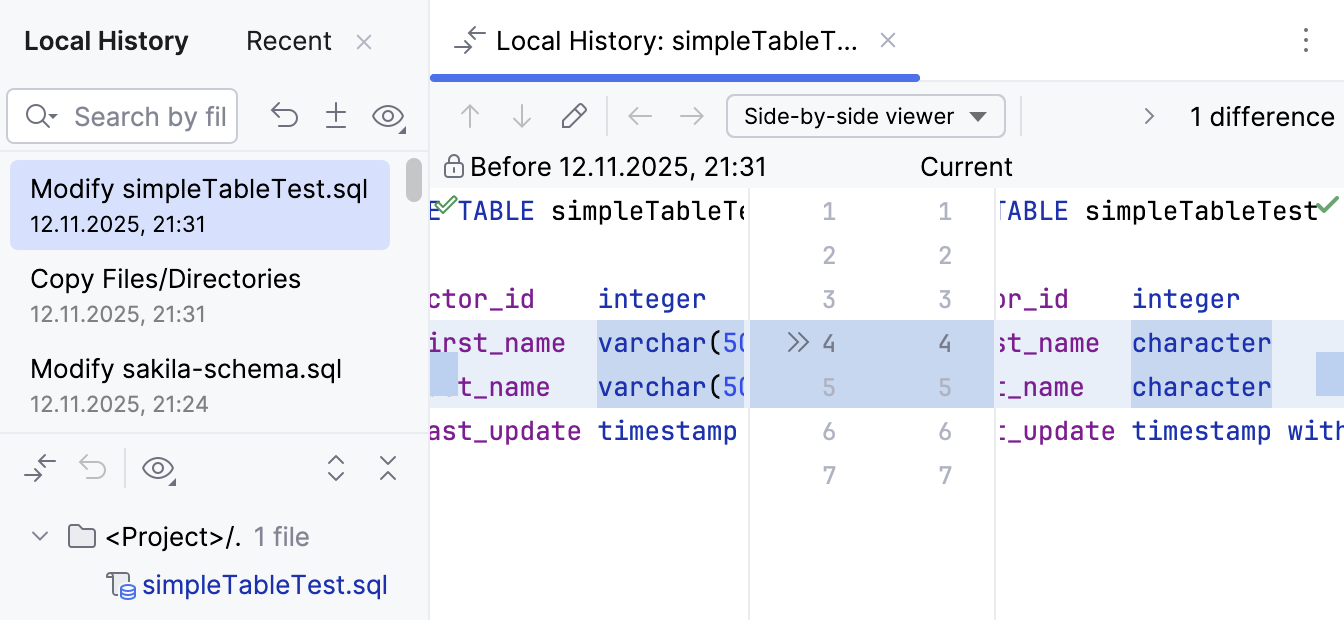Click the pencil Jump to Source icon
This screenshot has width=1344, height=620.
pyautogui.click(x=574, y=117)
